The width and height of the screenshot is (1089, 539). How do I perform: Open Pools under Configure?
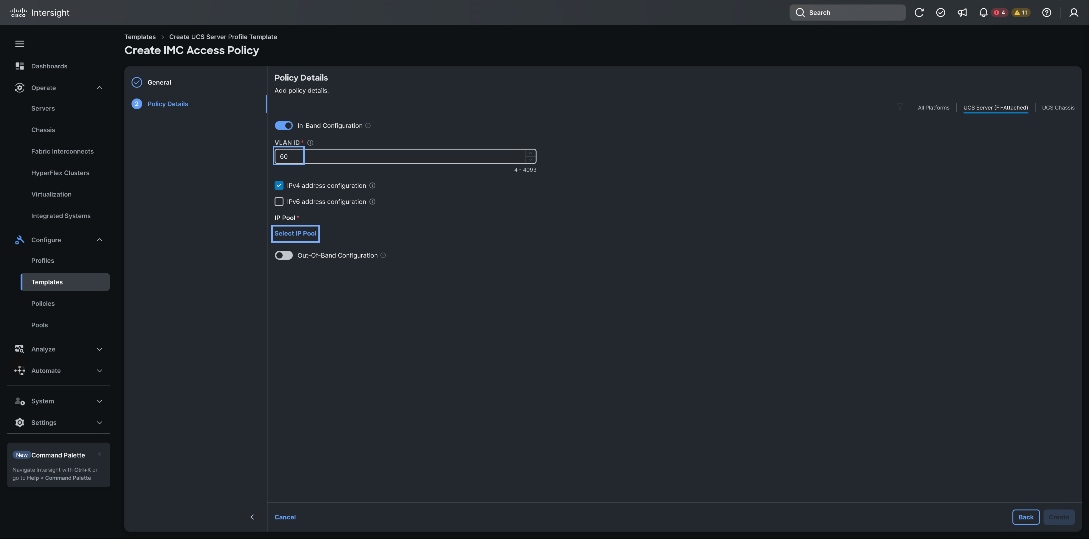click(x=40, y=325)
